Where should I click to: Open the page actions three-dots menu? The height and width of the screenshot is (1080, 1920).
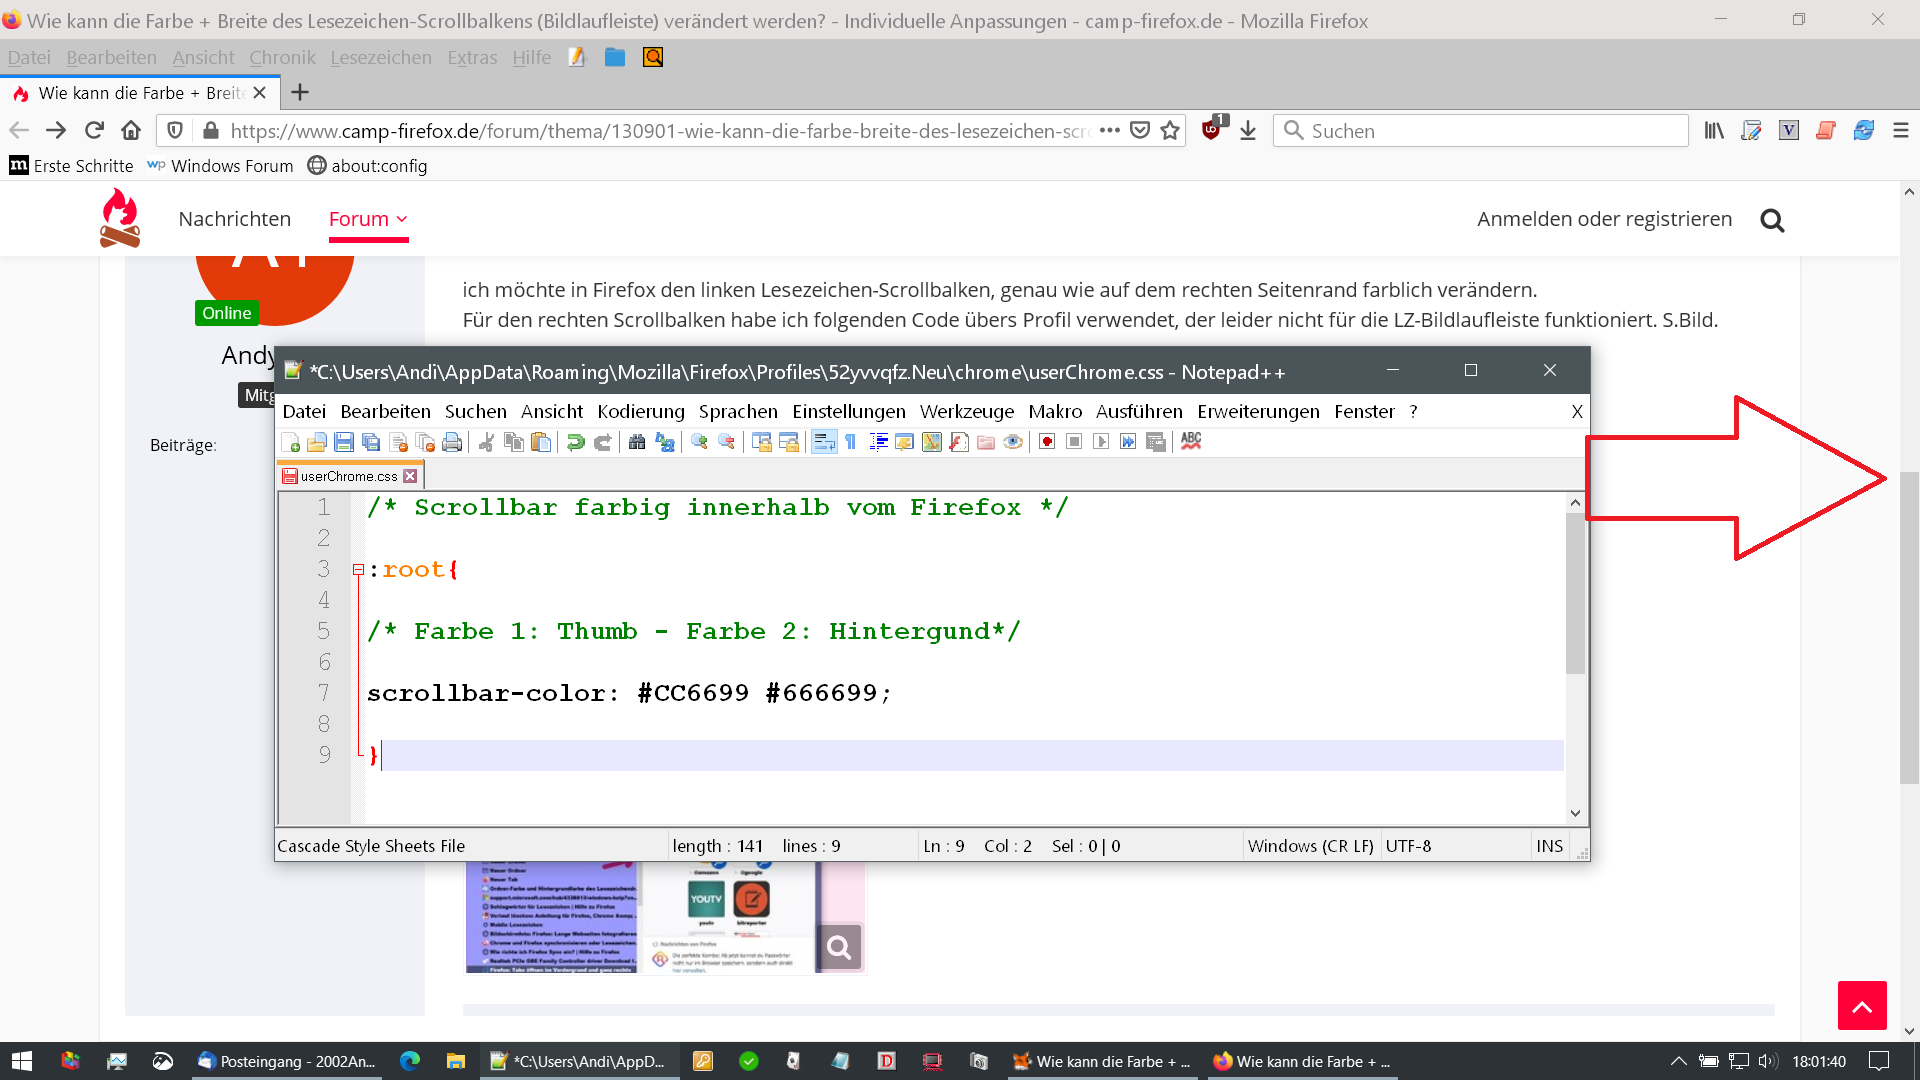click(1109, 130)
